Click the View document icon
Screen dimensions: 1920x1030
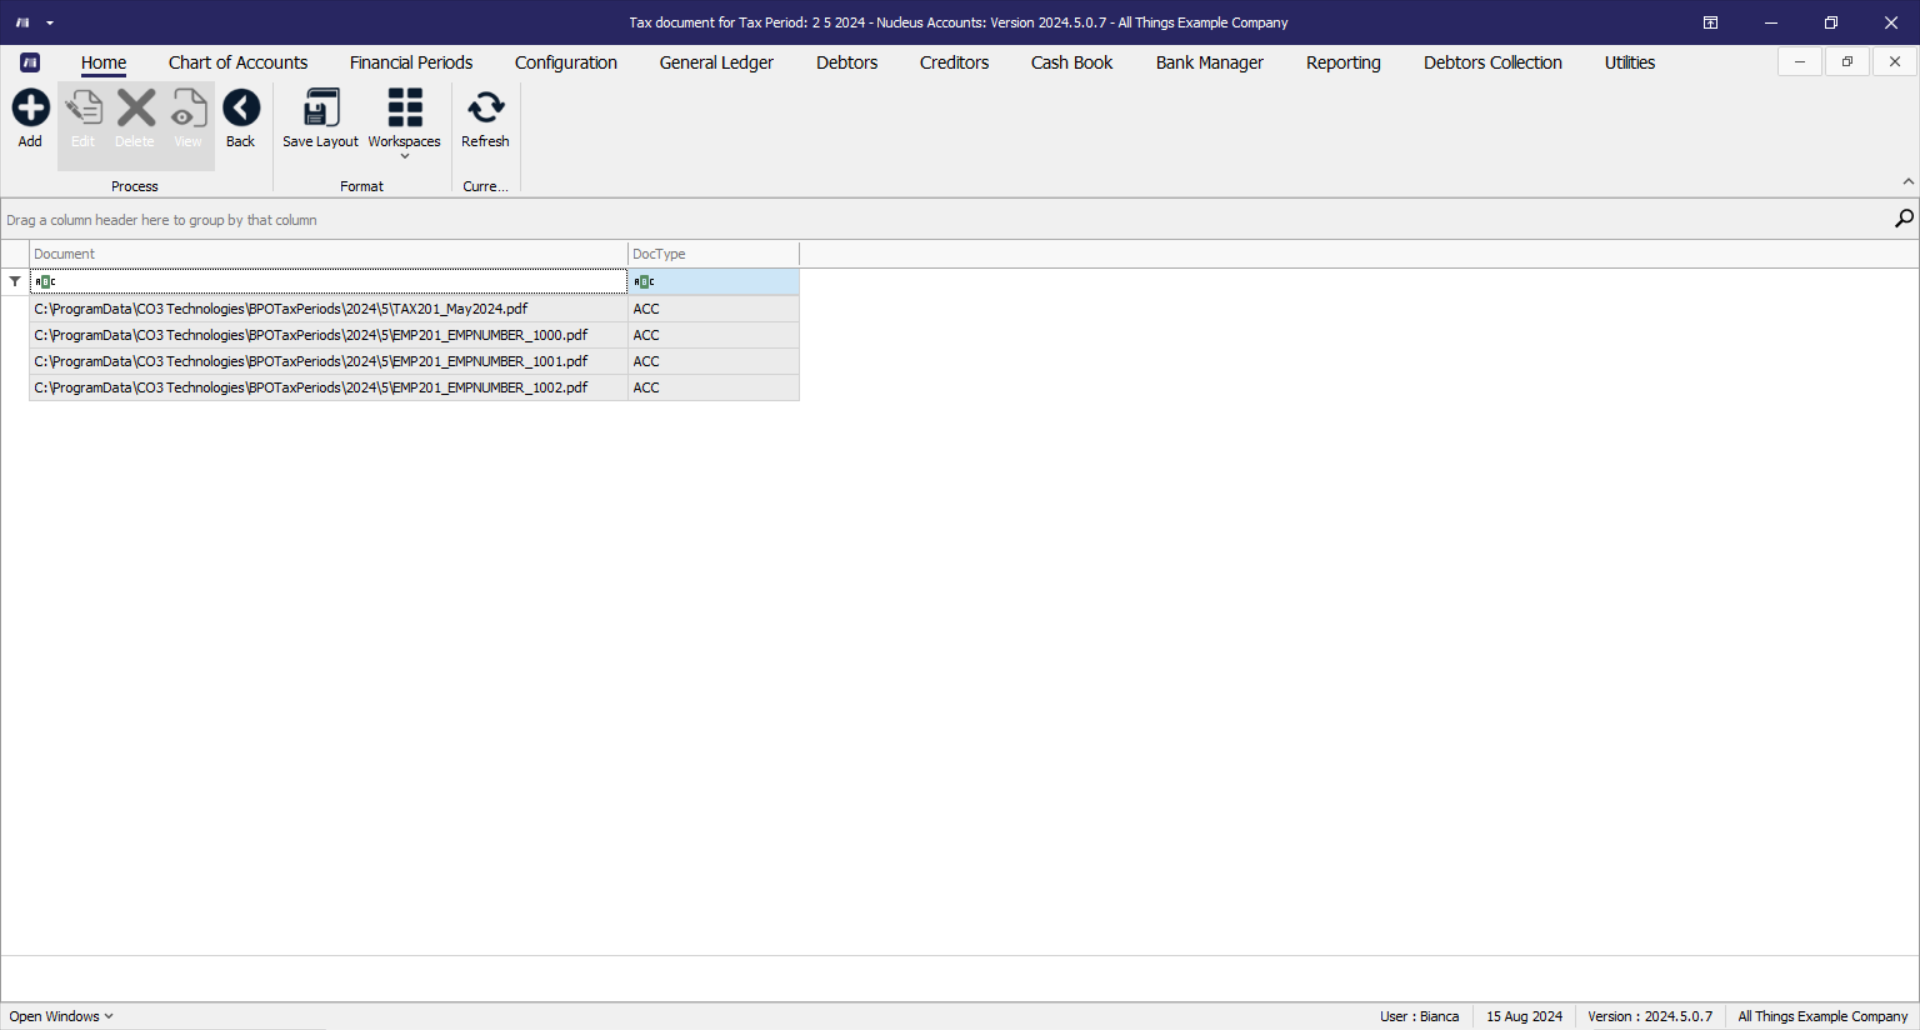(188, 108)
